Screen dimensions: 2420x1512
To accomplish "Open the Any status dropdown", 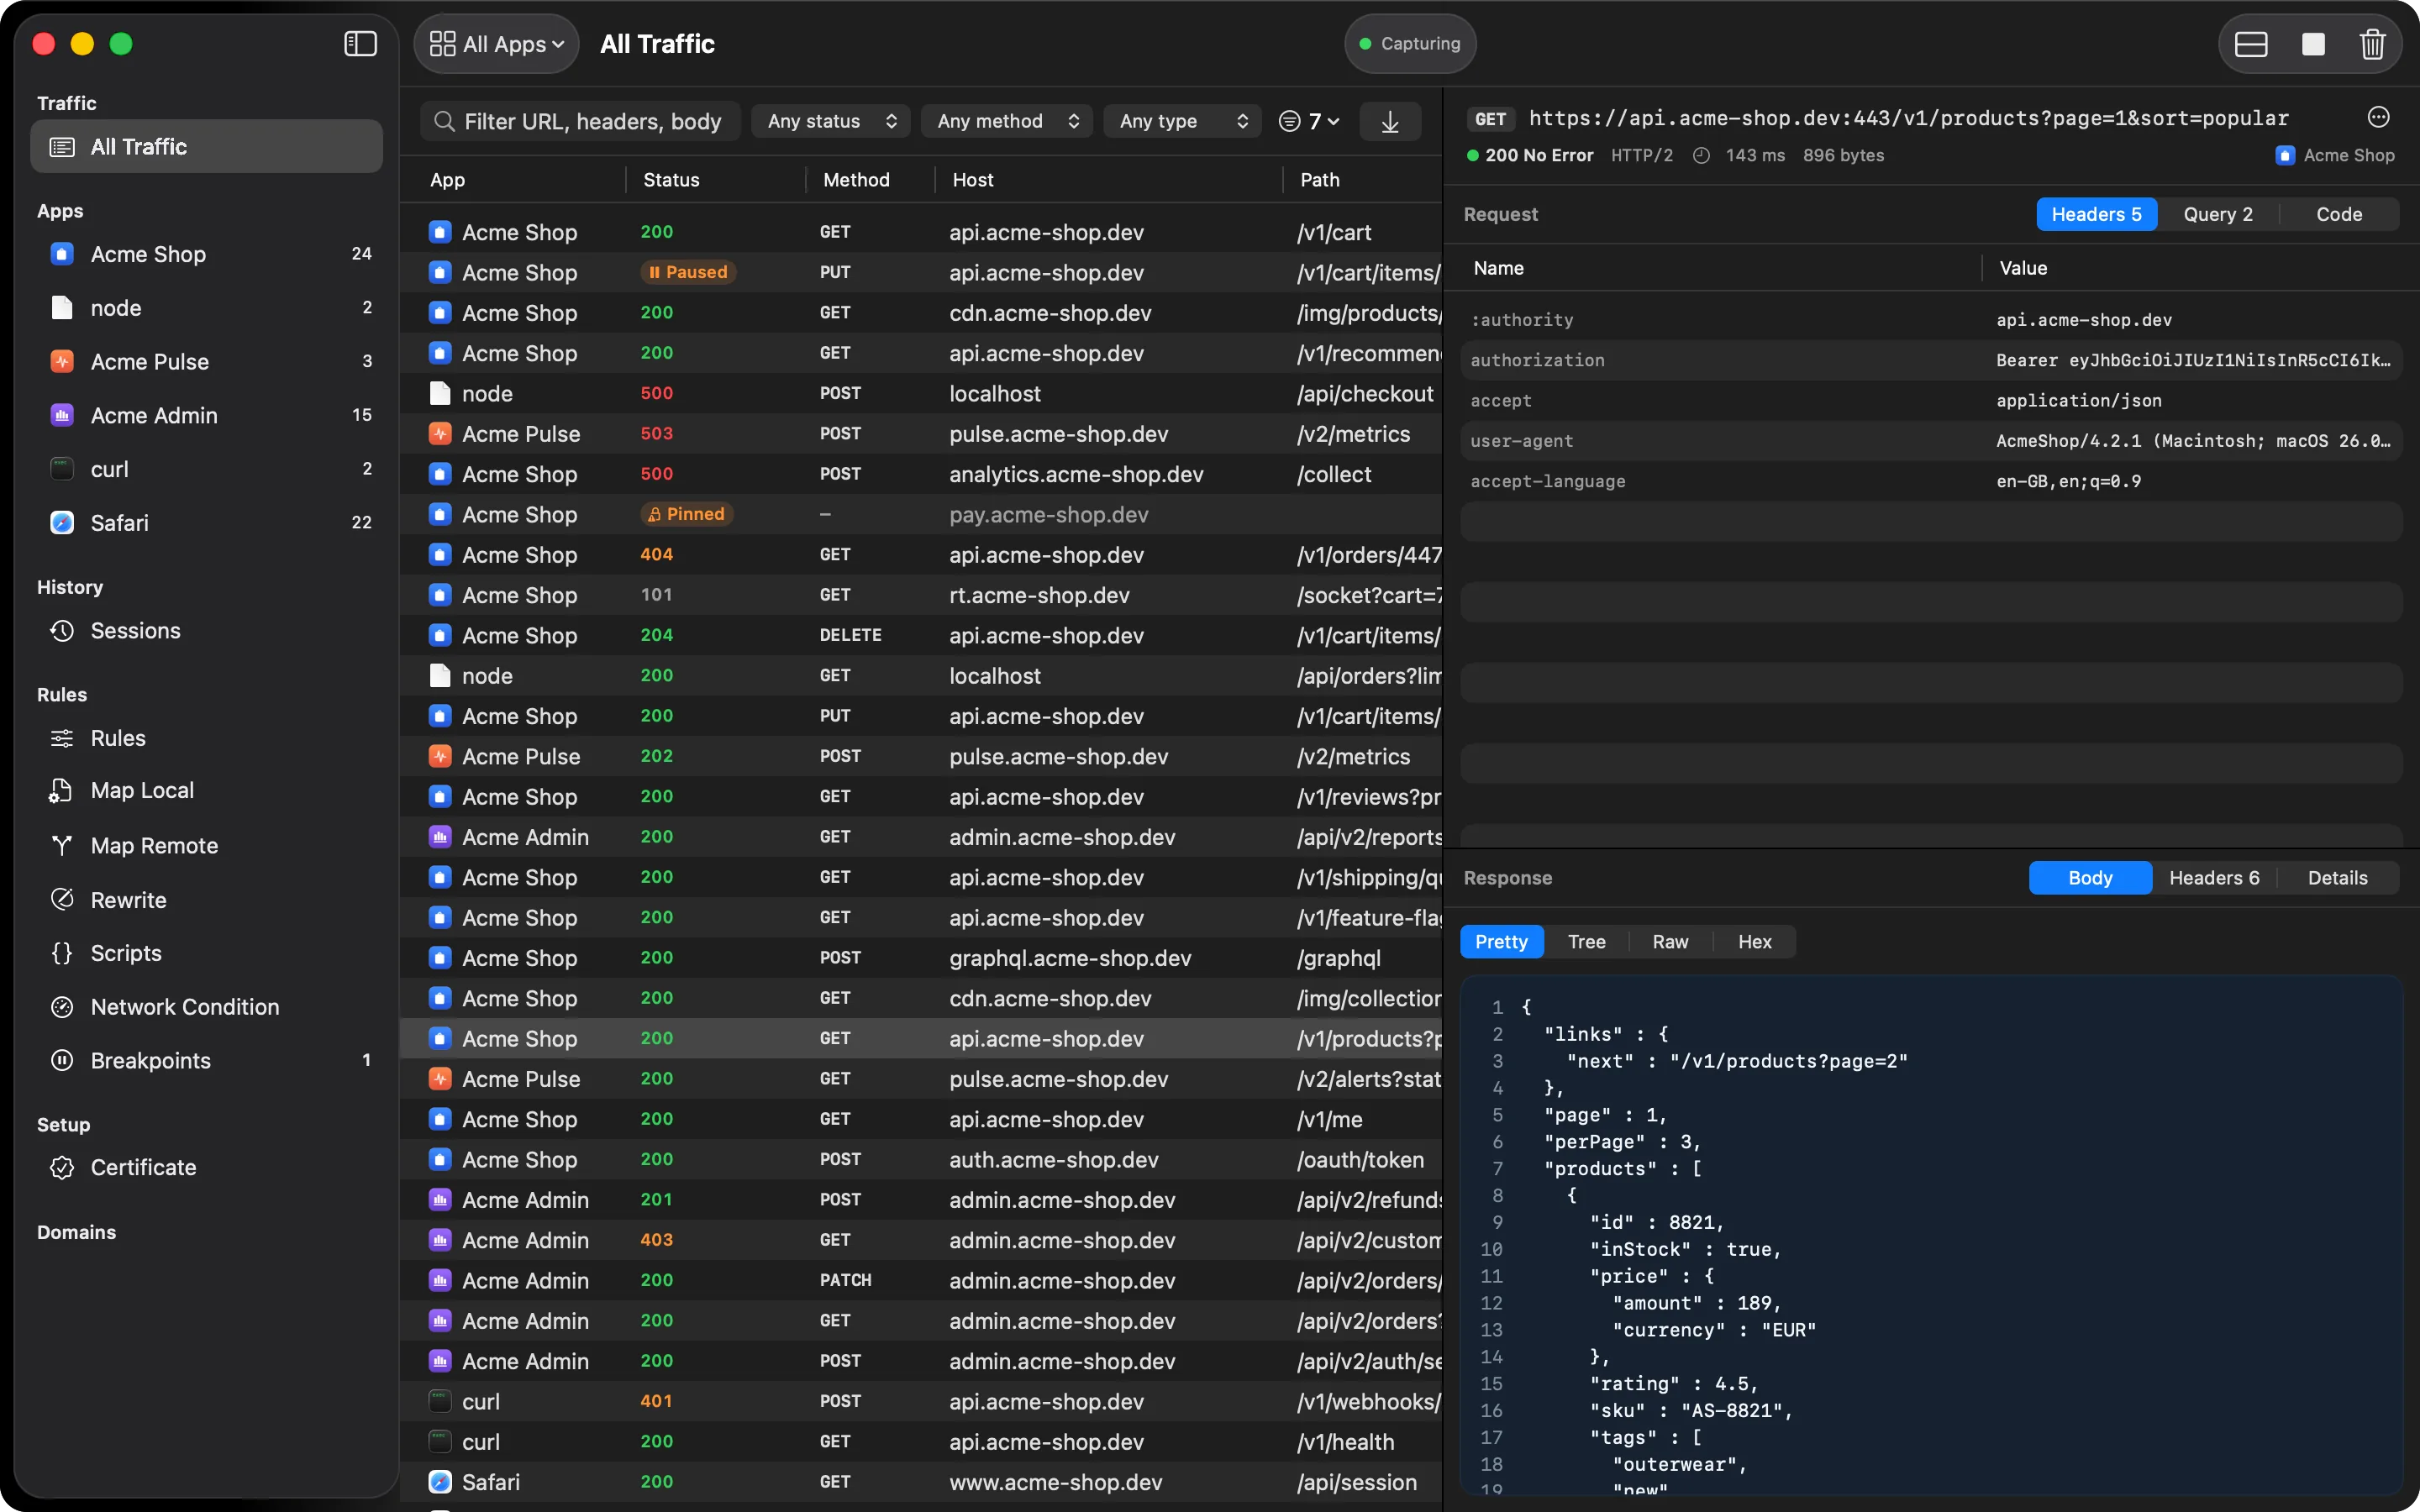I will 831,121.
